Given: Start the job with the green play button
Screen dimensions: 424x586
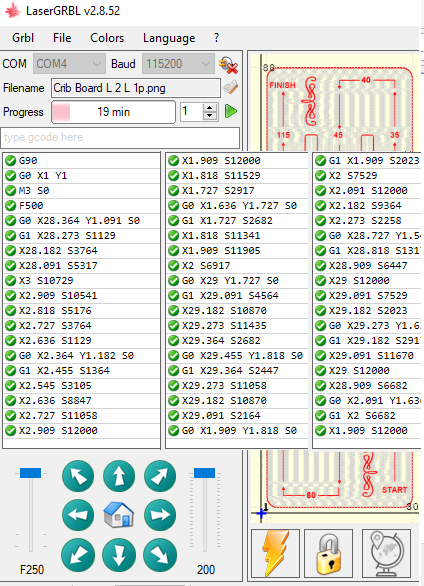Looking at the screenshot, I should coord(231,111).
